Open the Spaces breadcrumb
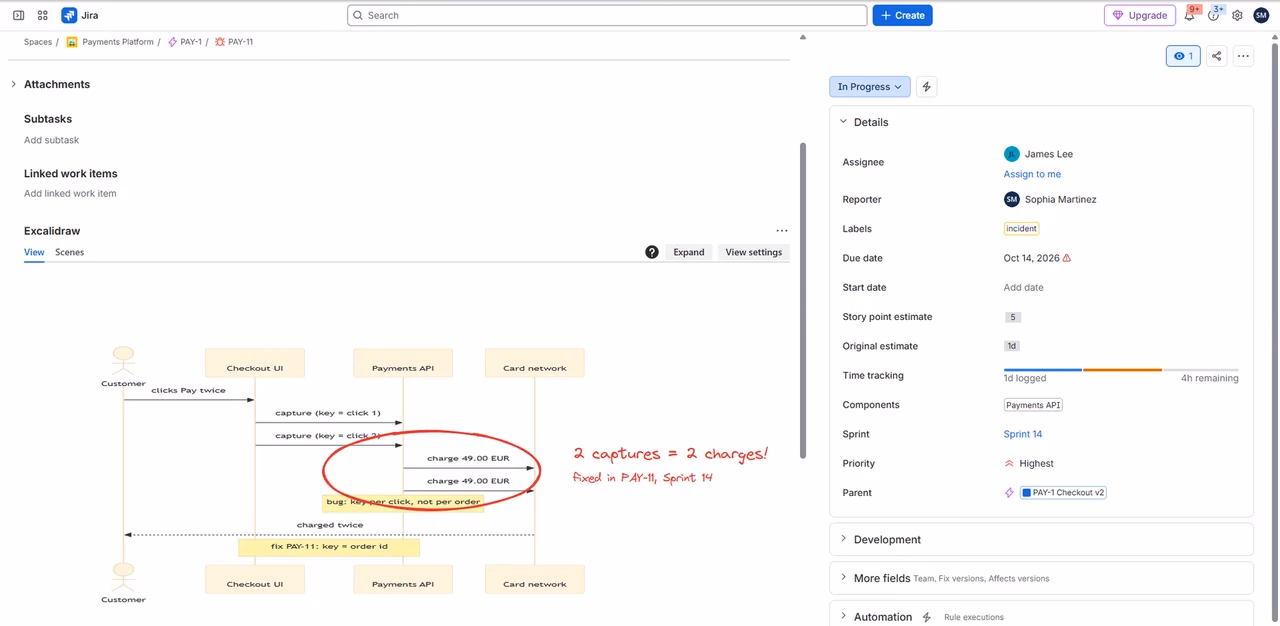This screenshot has width=1280, height=626. point(38,42)
